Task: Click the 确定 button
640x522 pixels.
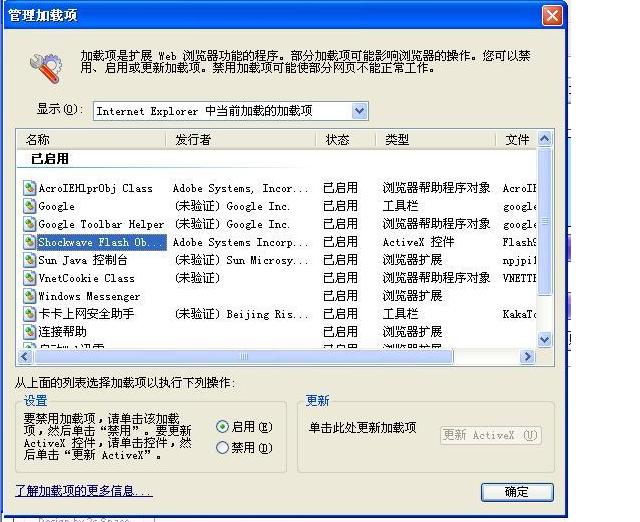Action: (x=517, y=492)
